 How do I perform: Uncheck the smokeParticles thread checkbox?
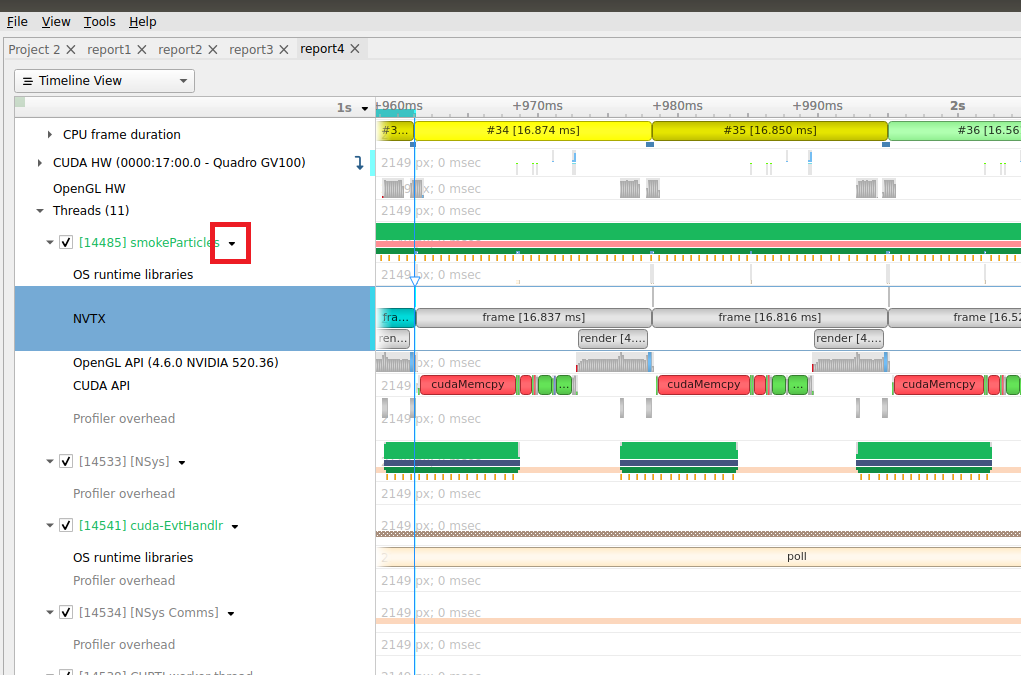(66, 242)
